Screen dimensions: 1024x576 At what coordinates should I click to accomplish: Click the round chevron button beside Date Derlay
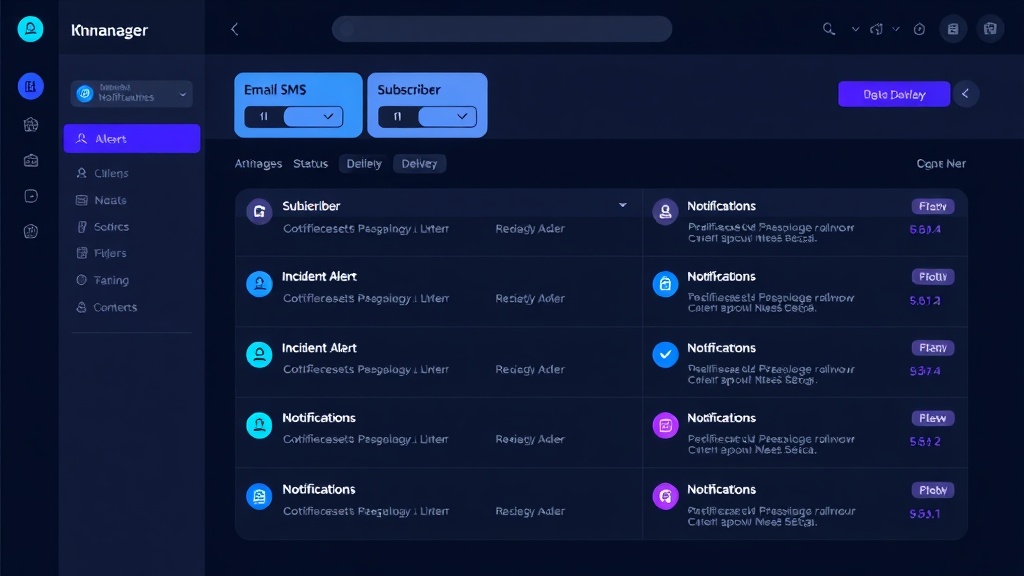click(965, 94)
